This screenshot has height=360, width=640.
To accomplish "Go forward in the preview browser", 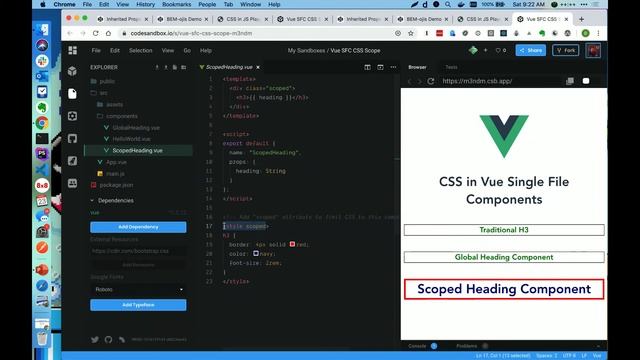I will click(x=419, y=81).
